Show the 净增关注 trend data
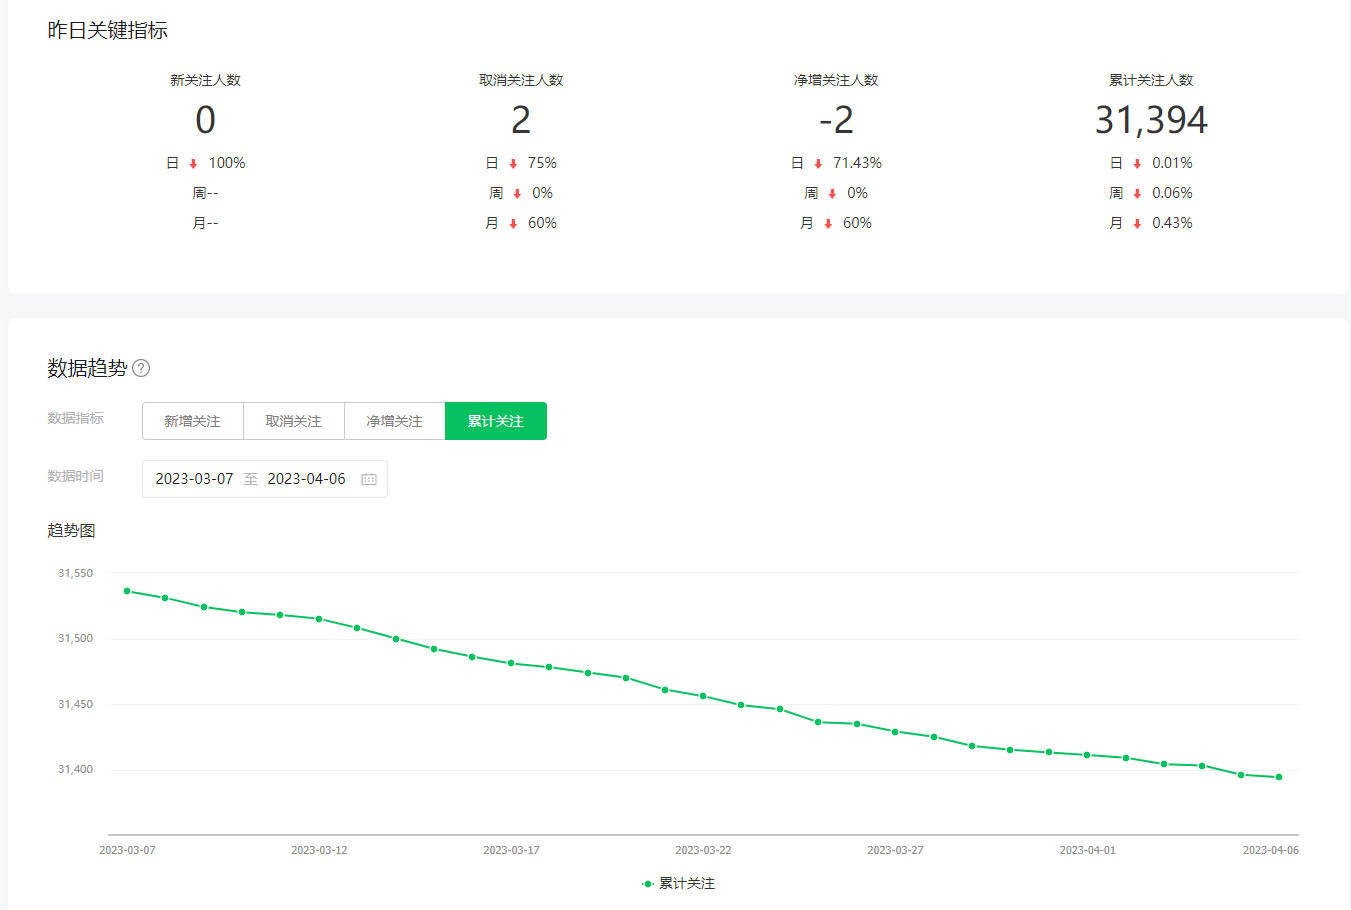Viewport: 1351px width, 910px height. pyautogui.click(x=394, y=421)
